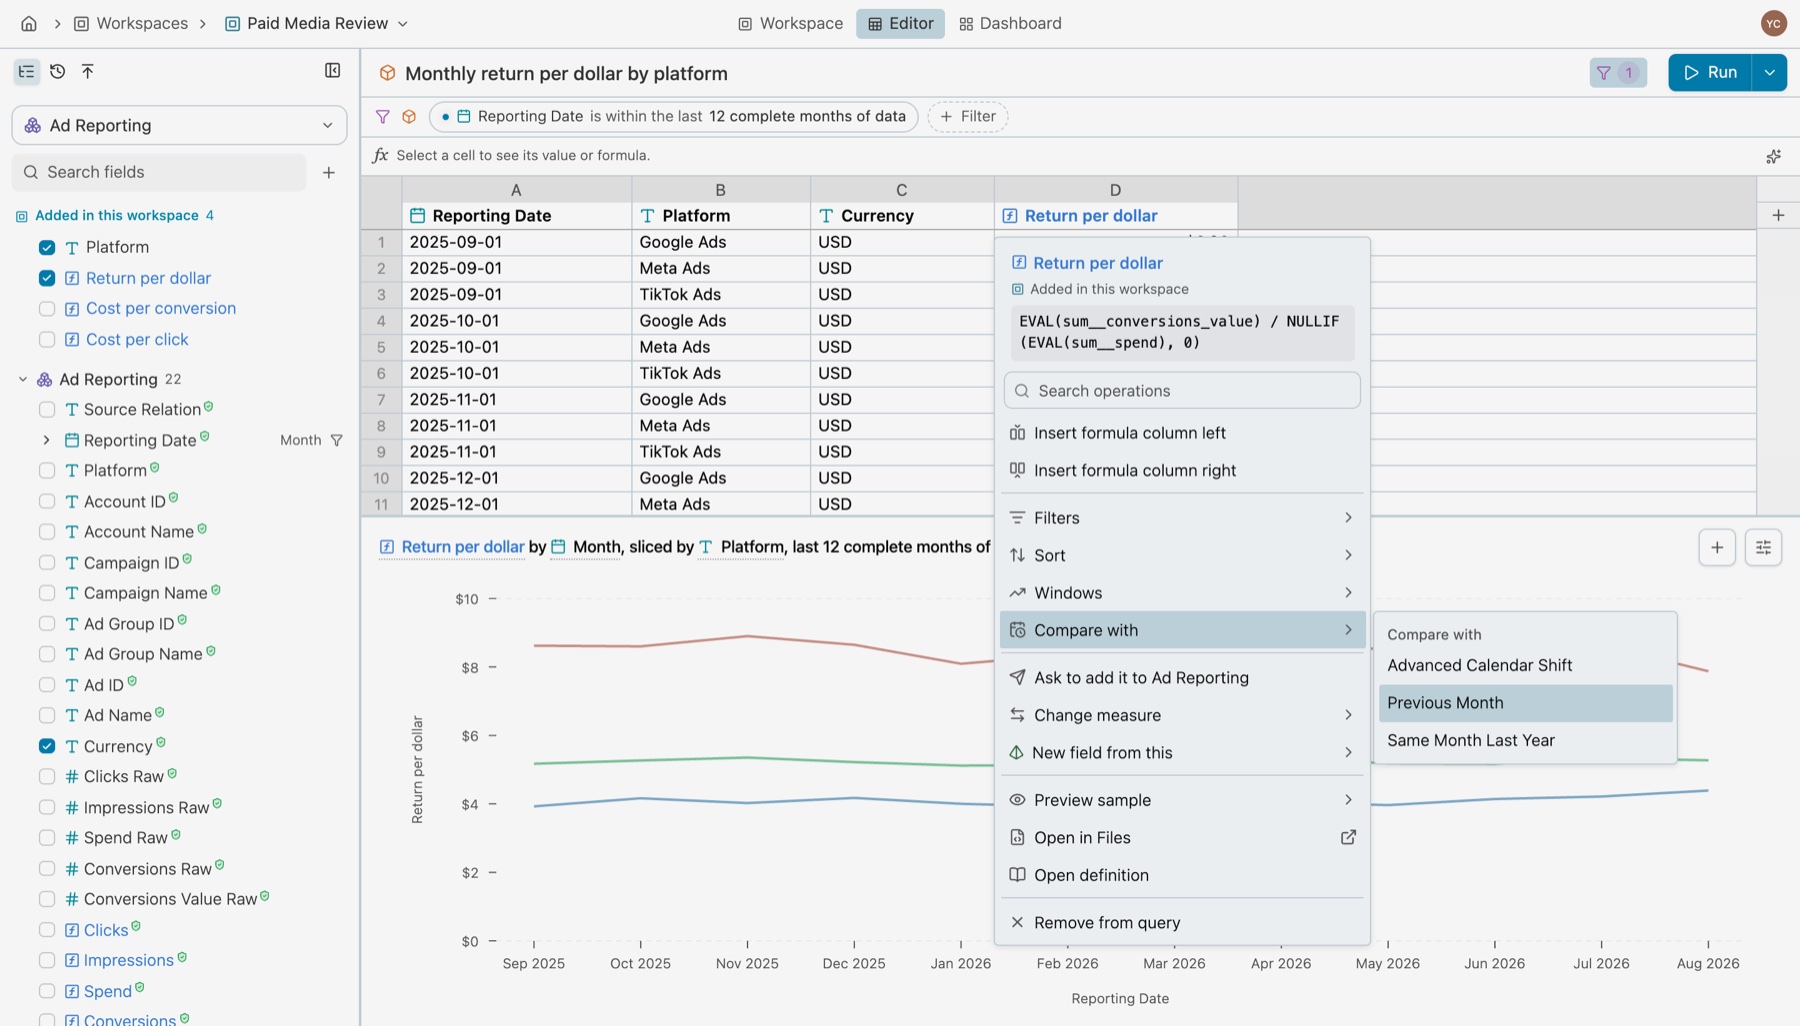
Task: Switch to the Editor tab
Action: [x=900, y=23]
